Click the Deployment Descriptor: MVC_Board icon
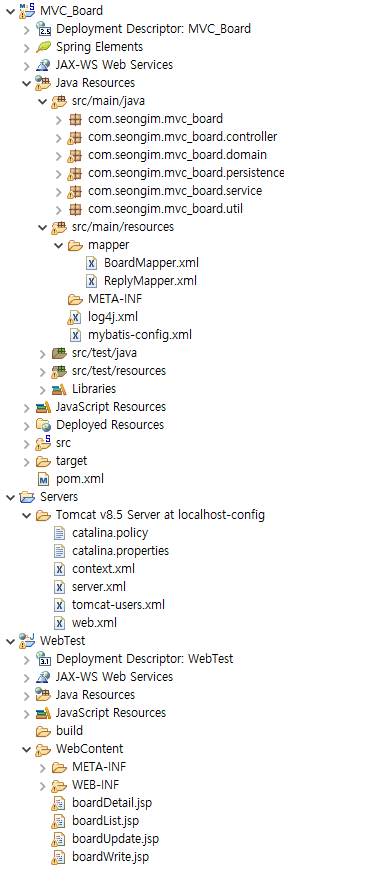The image size is (375, 872). point(43,28)
